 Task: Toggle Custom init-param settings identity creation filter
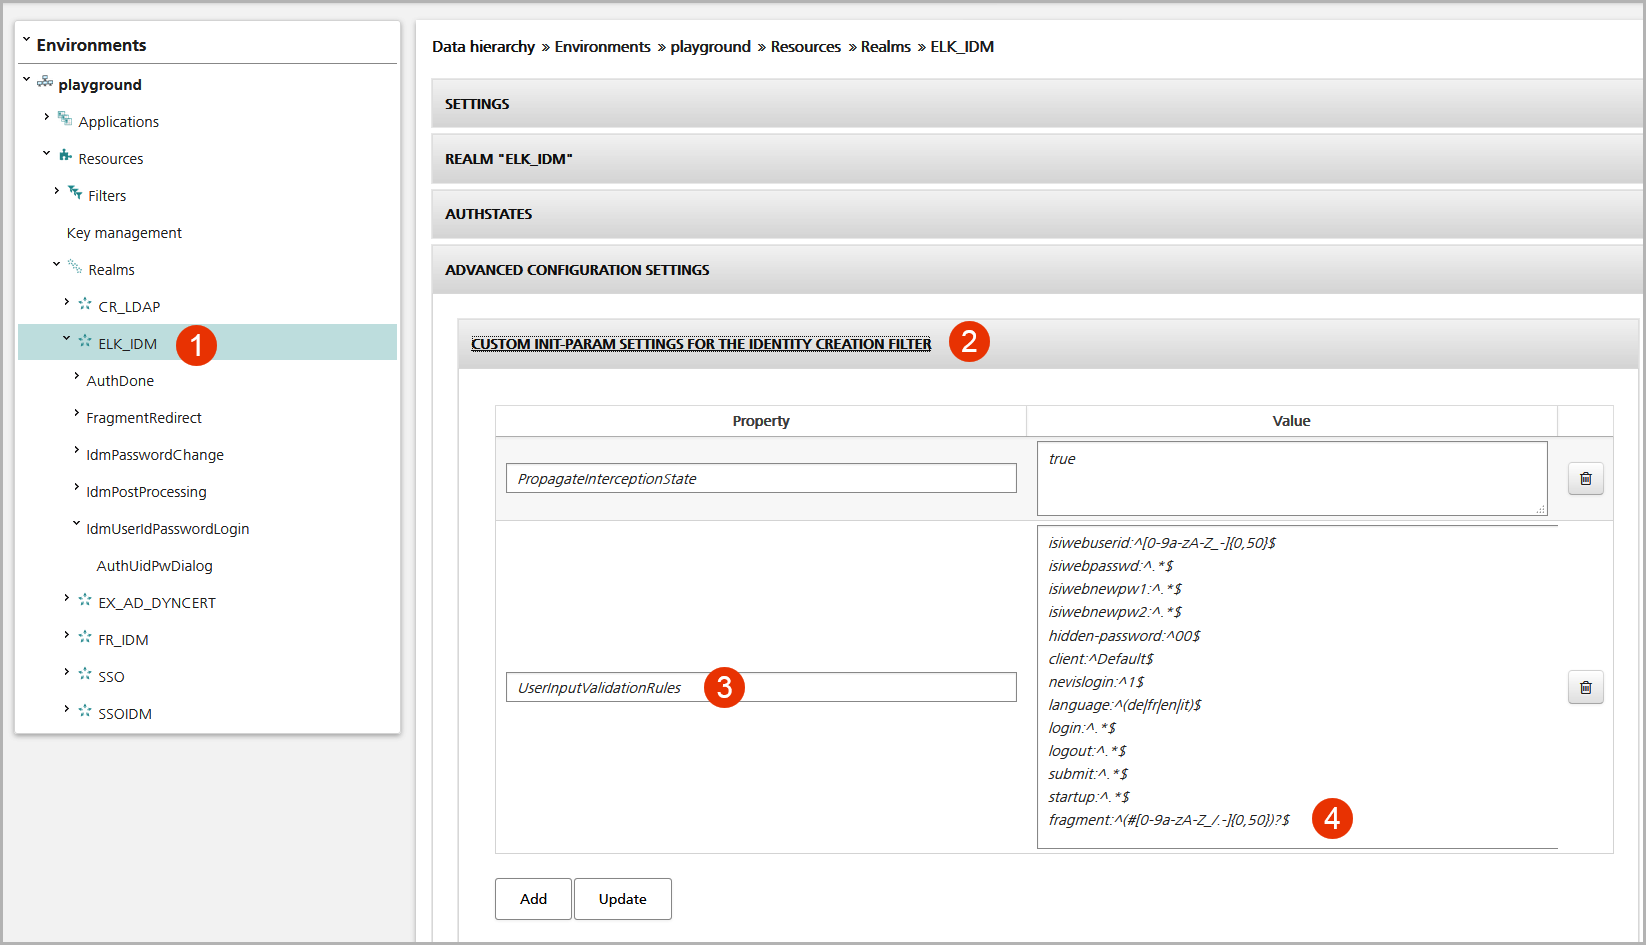[701, 344]
